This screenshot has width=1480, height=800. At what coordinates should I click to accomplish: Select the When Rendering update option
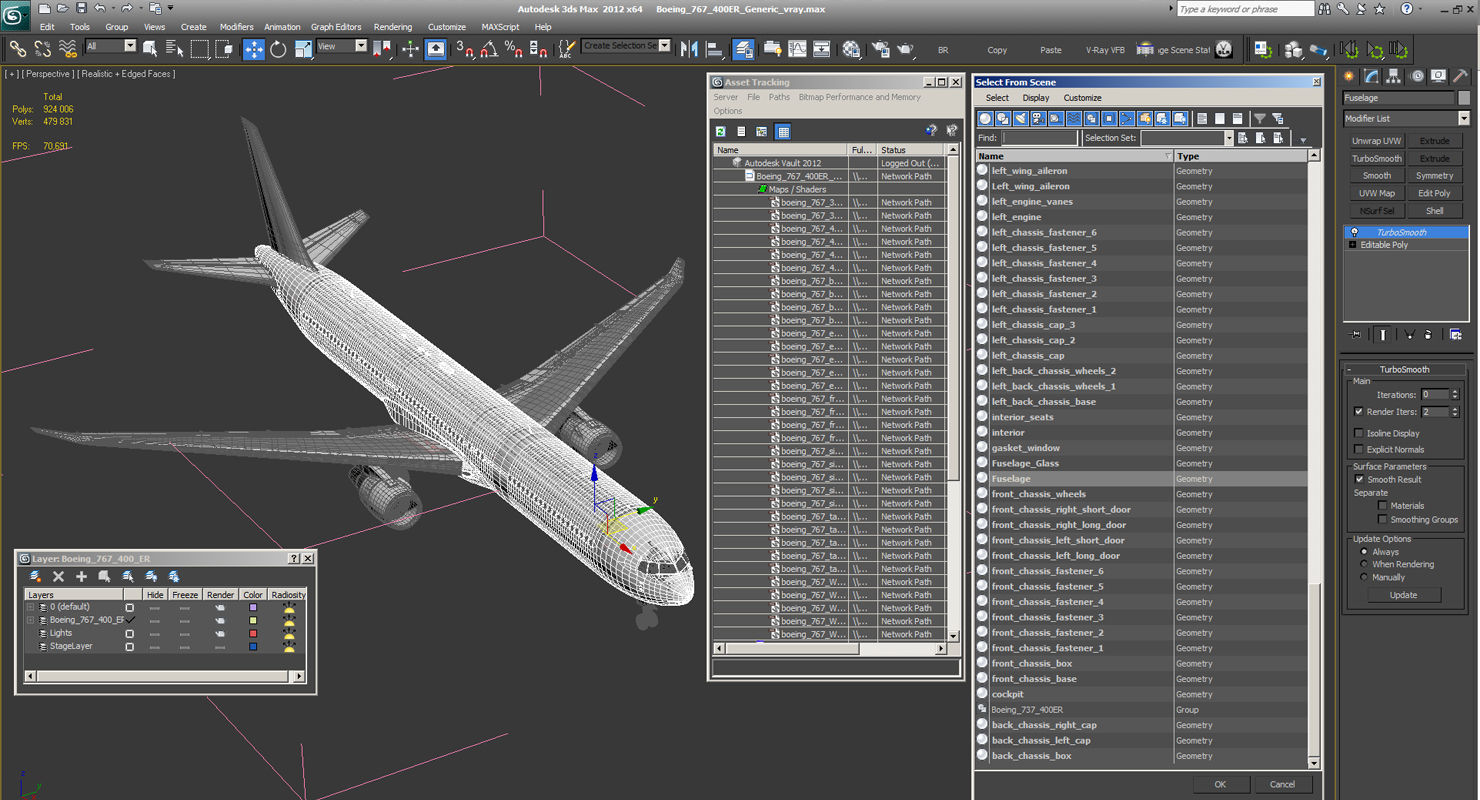1363,564
